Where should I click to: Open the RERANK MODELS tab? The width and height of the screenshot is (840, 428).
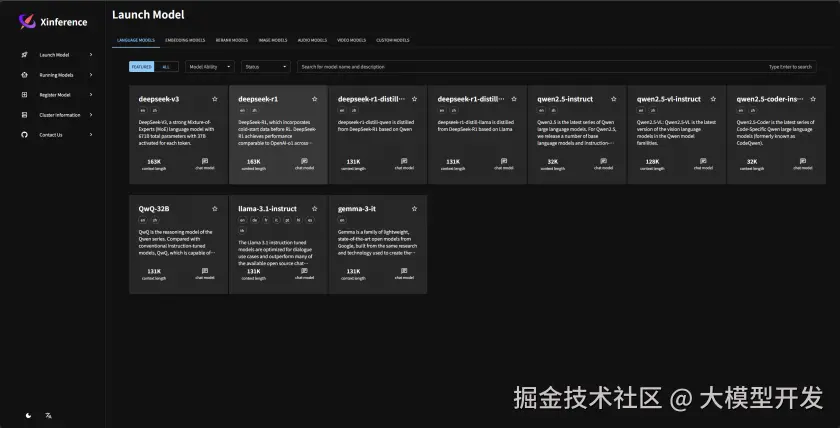(x=232, y=40)
